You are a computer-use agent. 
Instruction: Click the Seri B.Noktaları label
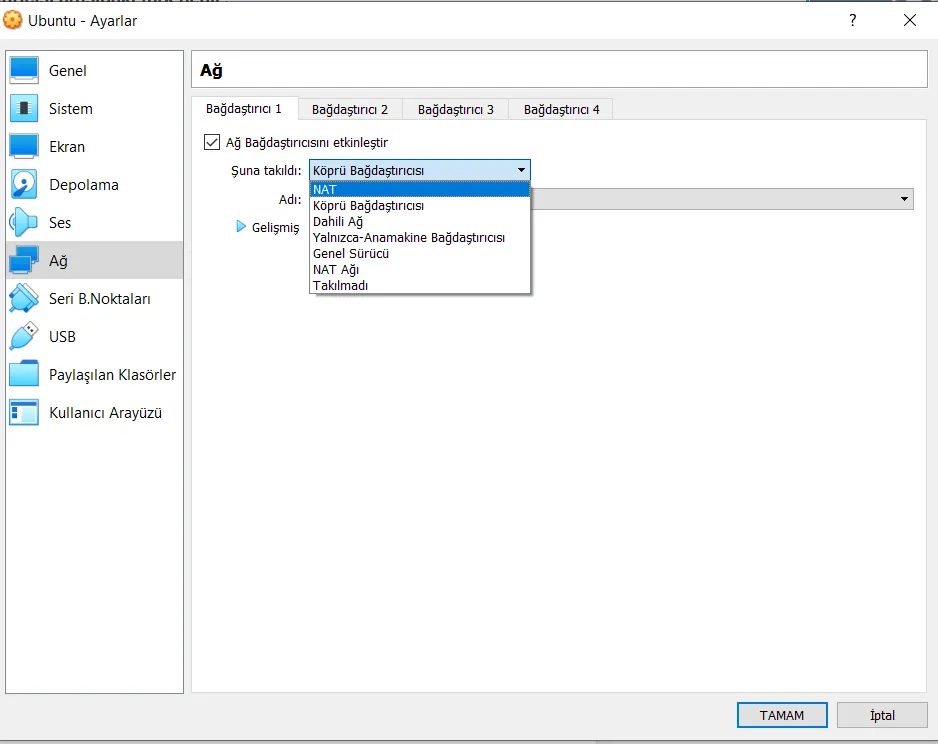pos(100,298)
